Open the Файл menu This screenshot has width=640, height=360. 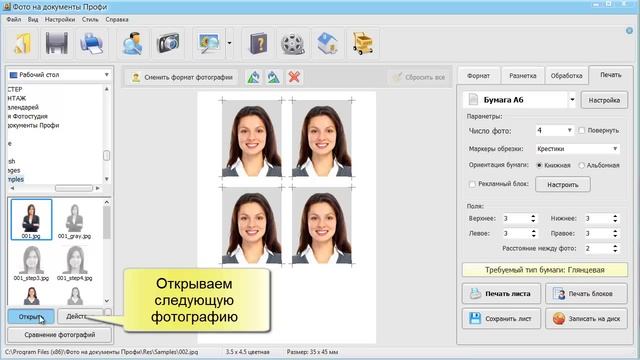coord(13,19)
